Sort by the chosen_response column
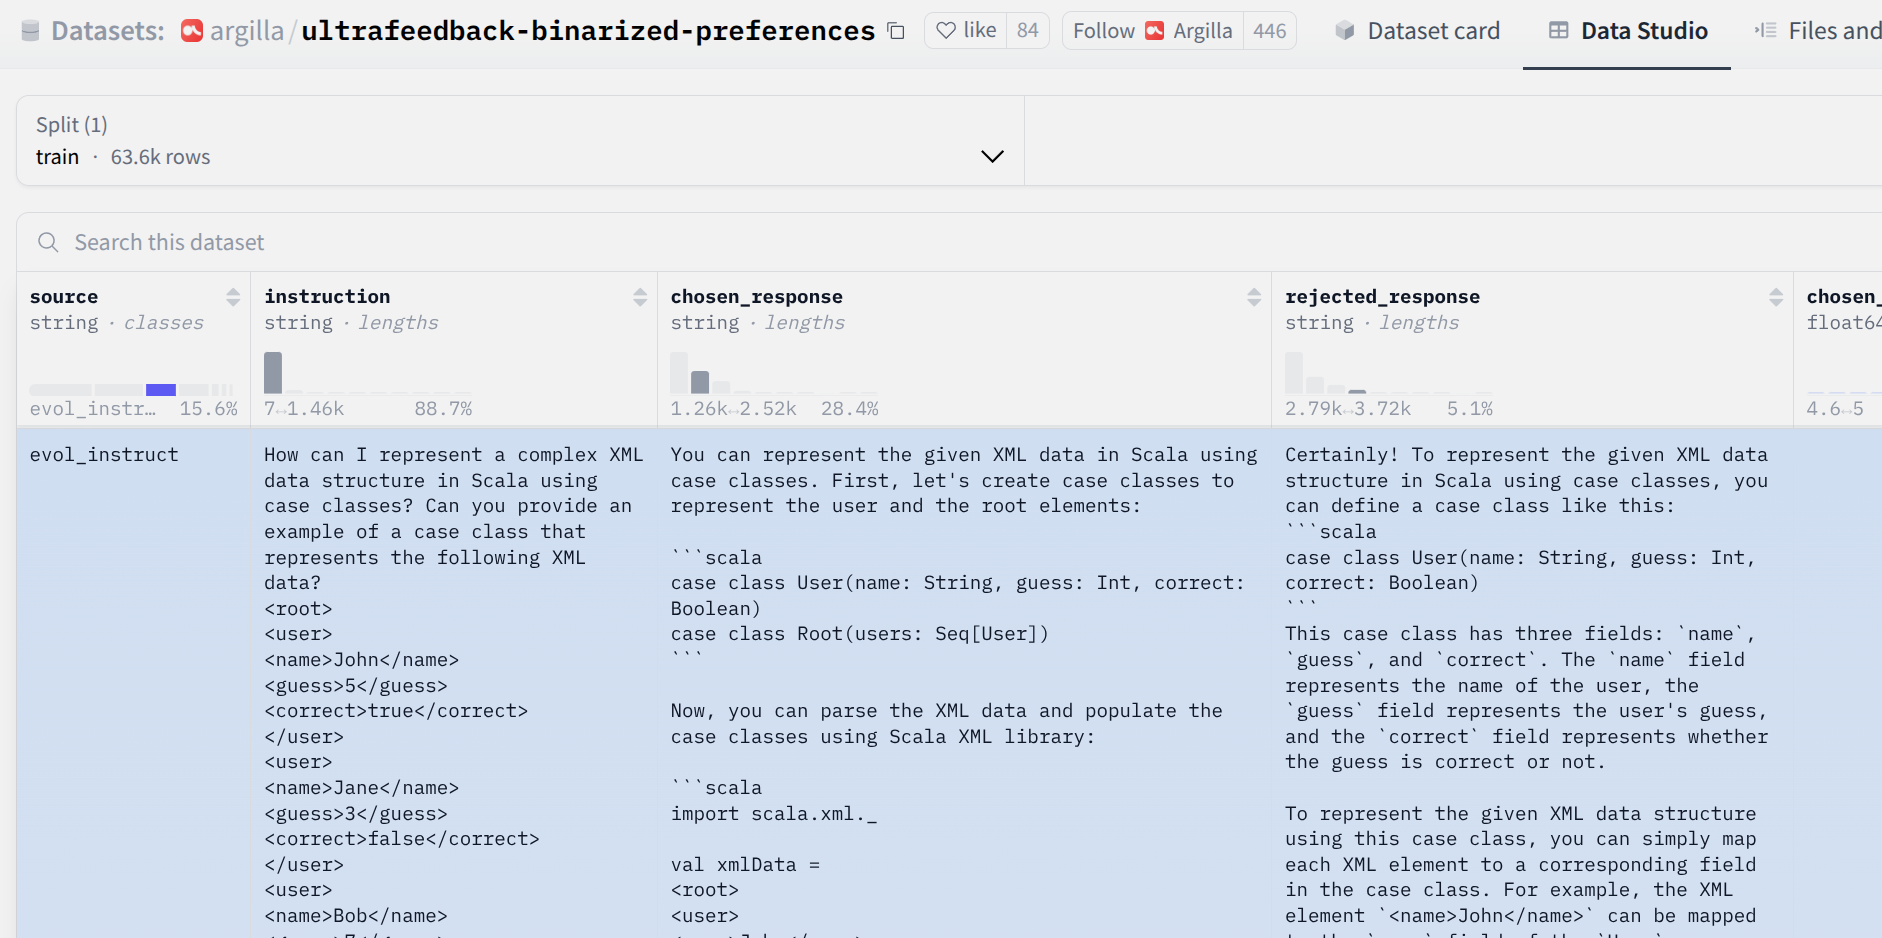The height and width of the screenshot is (938, 1882). point(1254,297)
